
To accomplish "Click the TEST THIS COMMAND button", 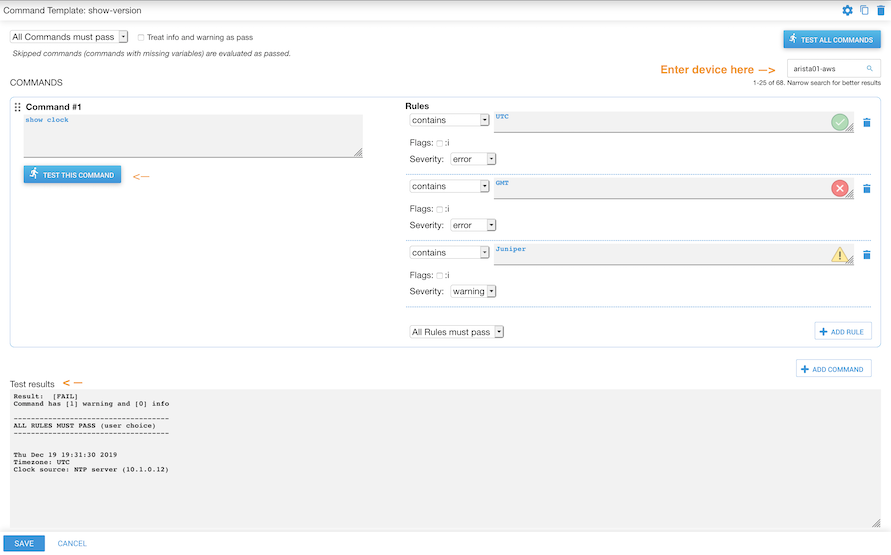I will (x=72, y=174).
